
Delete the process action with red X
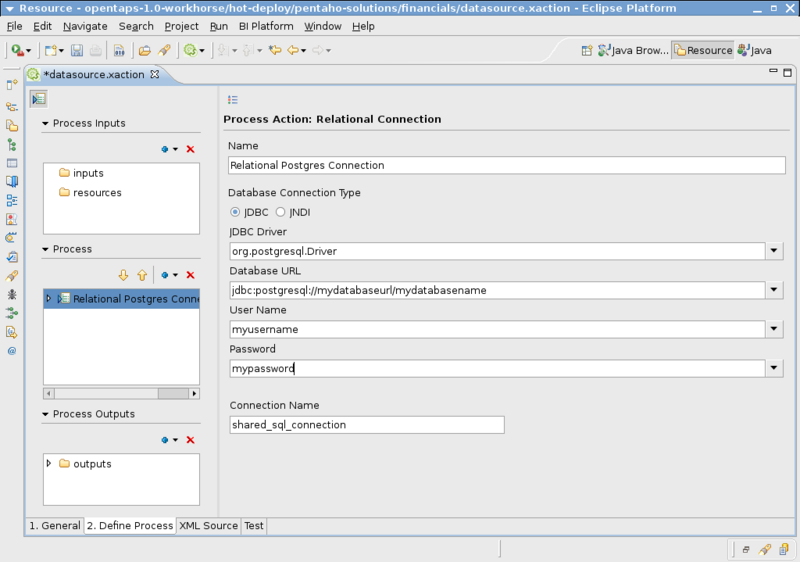coord(190,275)
